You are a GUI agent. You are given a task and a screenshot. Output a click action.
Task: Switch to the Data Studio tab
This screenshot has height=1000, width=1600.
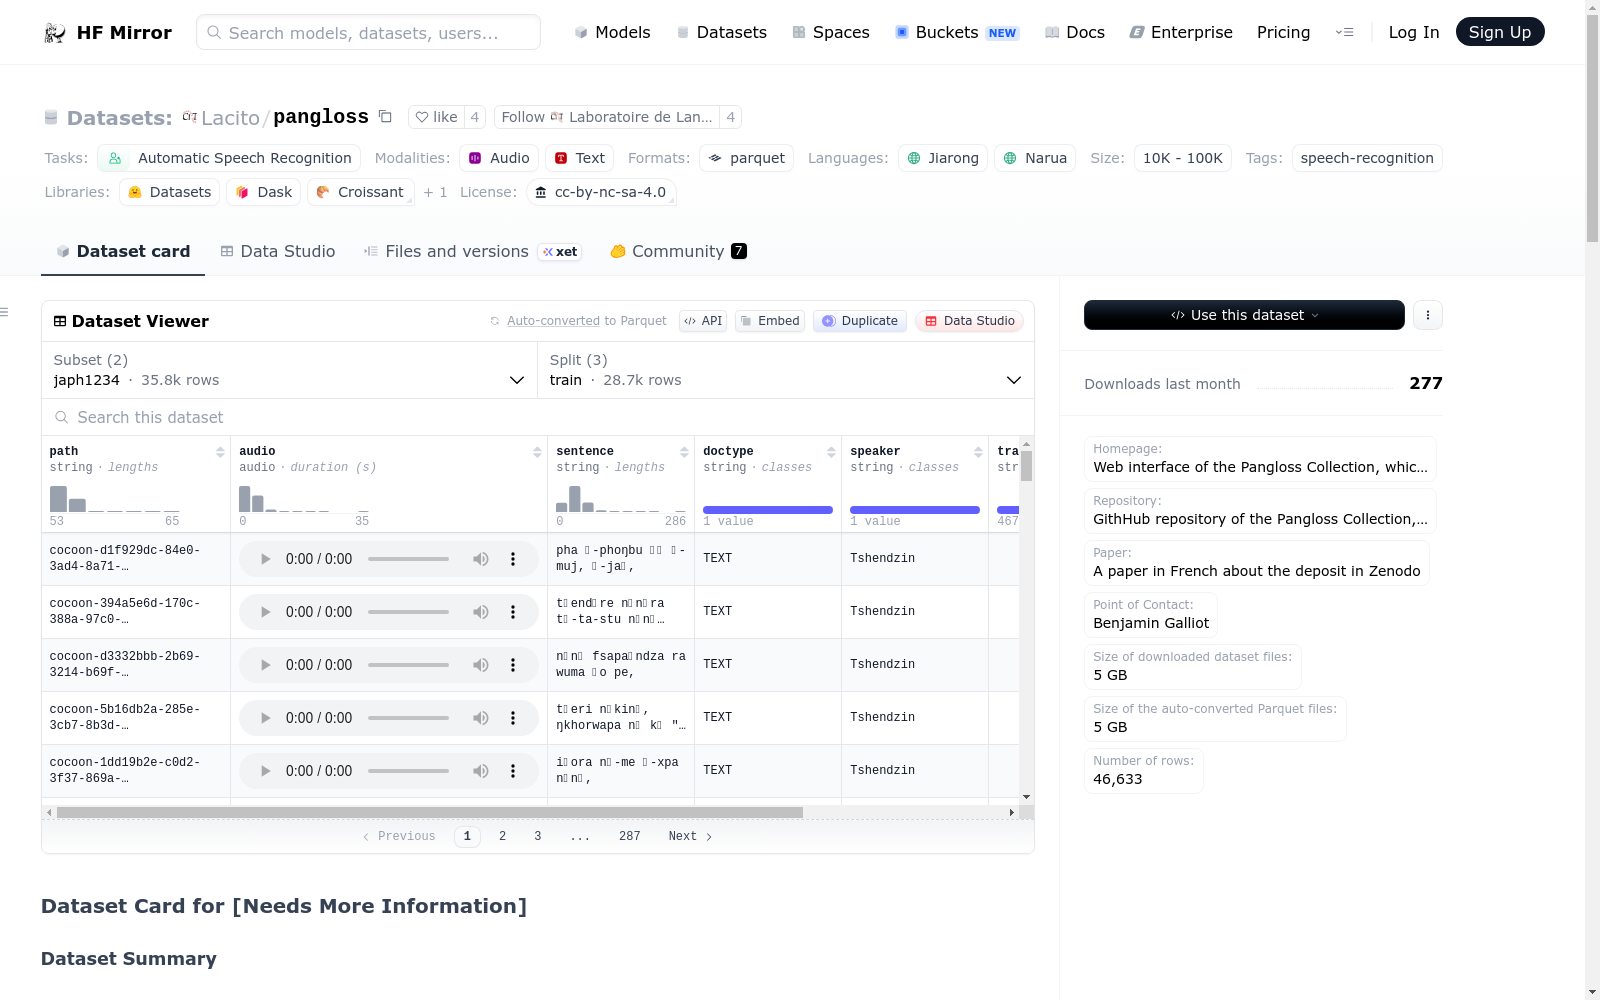278,251
